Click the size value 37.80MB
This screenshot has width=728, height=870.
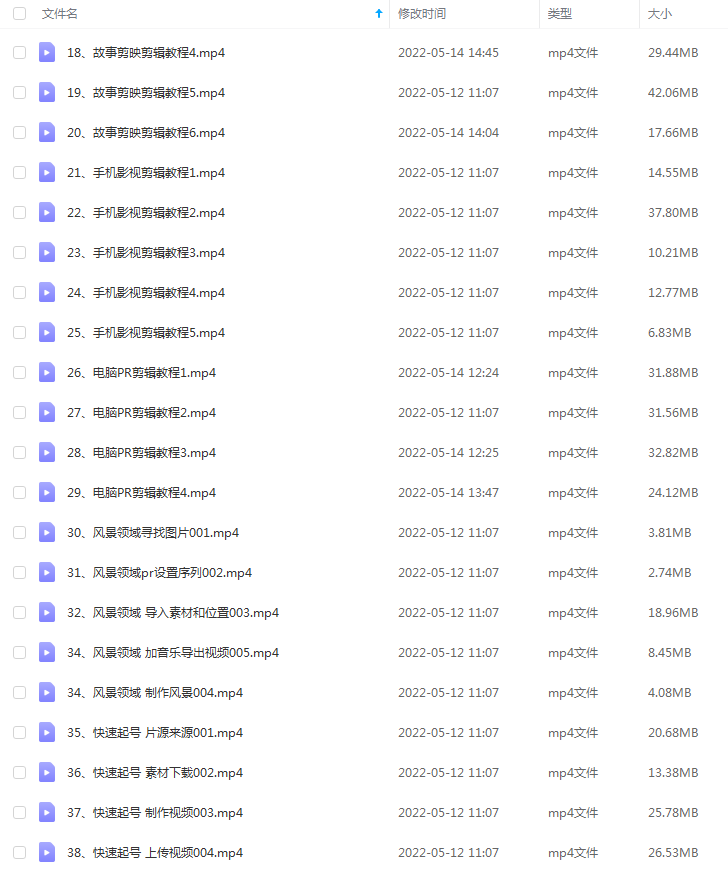(x=673, y=213)
